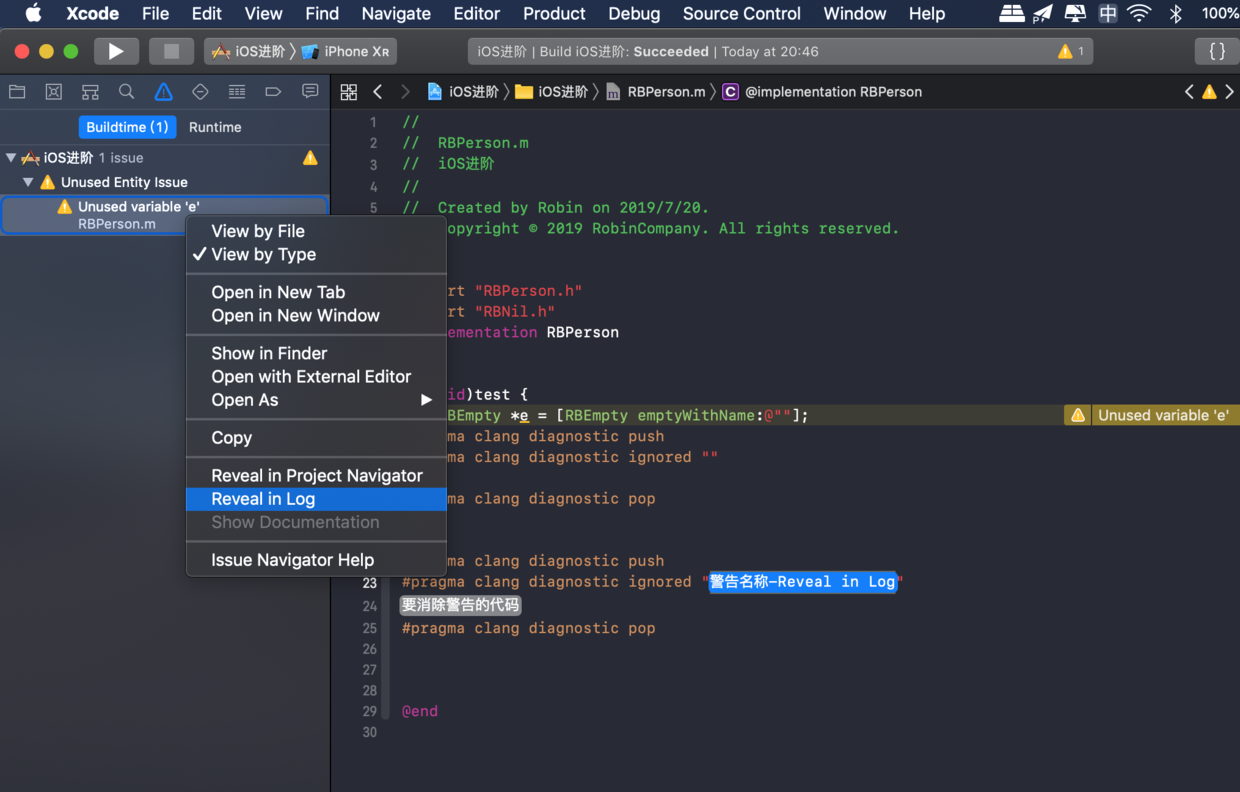Open the Breakpoint navigator tag icon
The width and height of the screenshot is (1240, 792).
point(272,91)
